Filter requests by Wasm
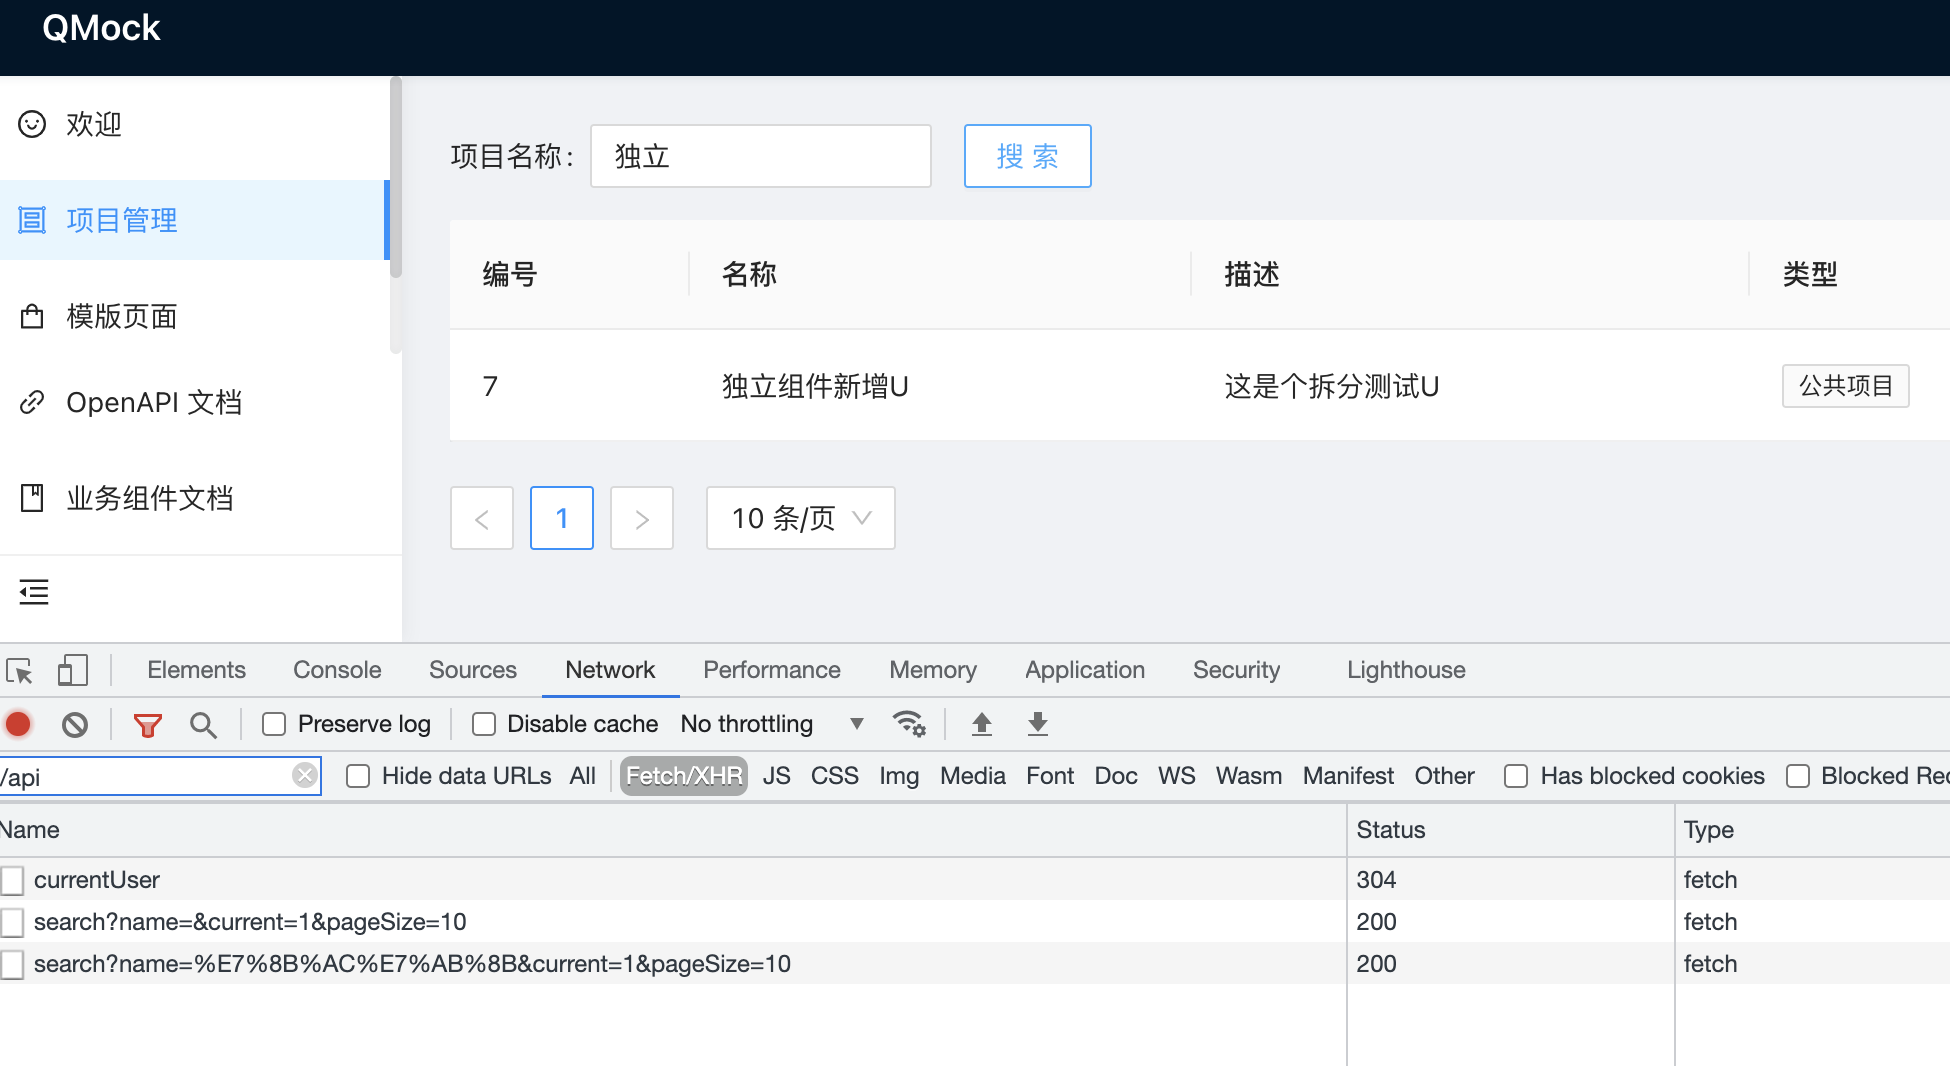1950x1066 pixels. [1249, 776]
